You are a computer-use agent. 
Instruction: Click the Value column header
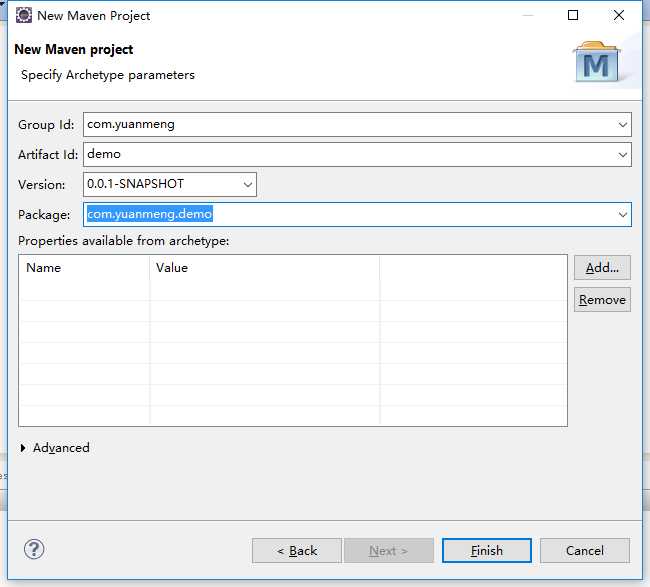coord(264,268)
